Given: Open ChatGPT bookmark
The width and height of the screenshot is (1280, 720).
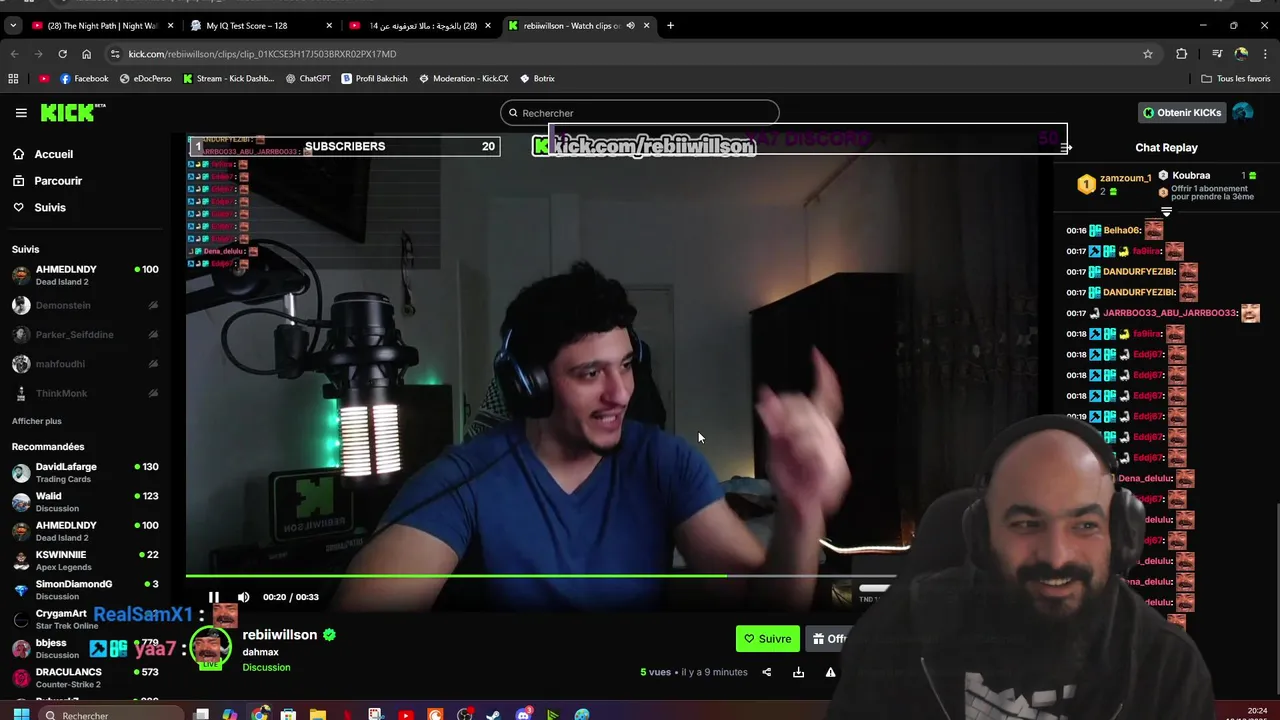Looking at the screenshot, I should 307,78.
